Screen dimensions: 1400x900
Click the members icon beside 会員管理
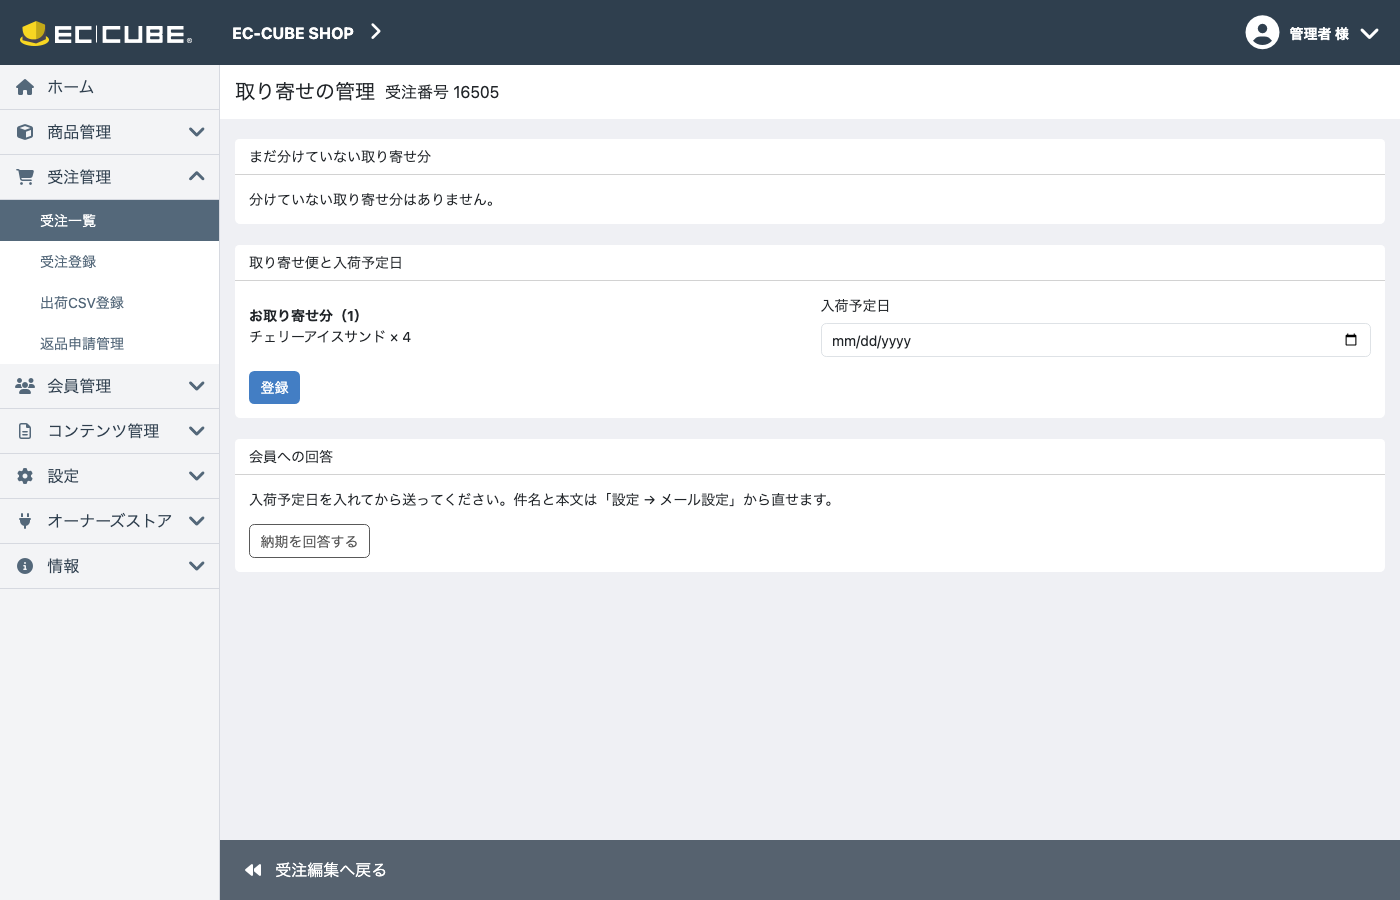coord(25,386)
